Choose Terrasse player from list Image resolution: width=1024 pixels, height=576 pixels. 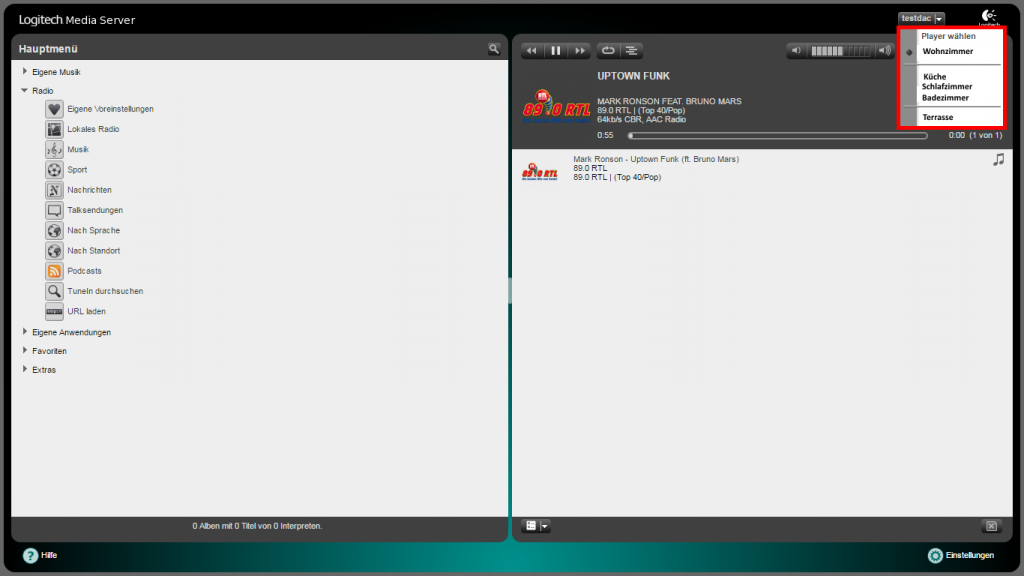938,118
